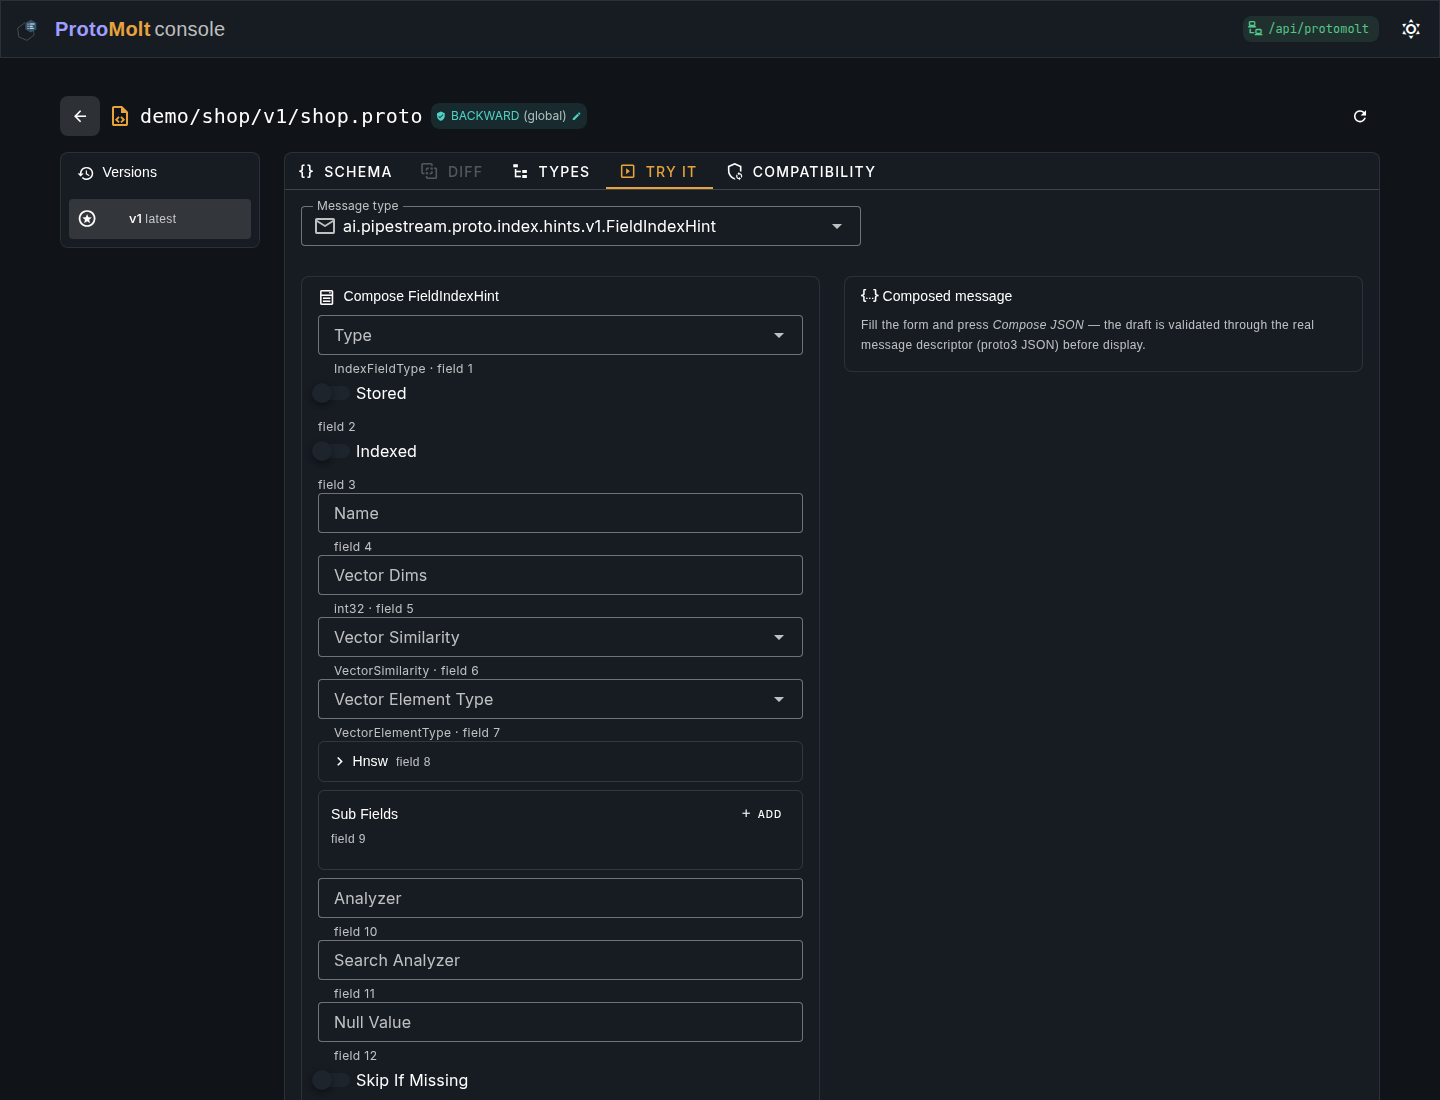Click the field 9 label under Sub Fields
Screen dimensions: 1440x1100
click(x=348, y=839)
